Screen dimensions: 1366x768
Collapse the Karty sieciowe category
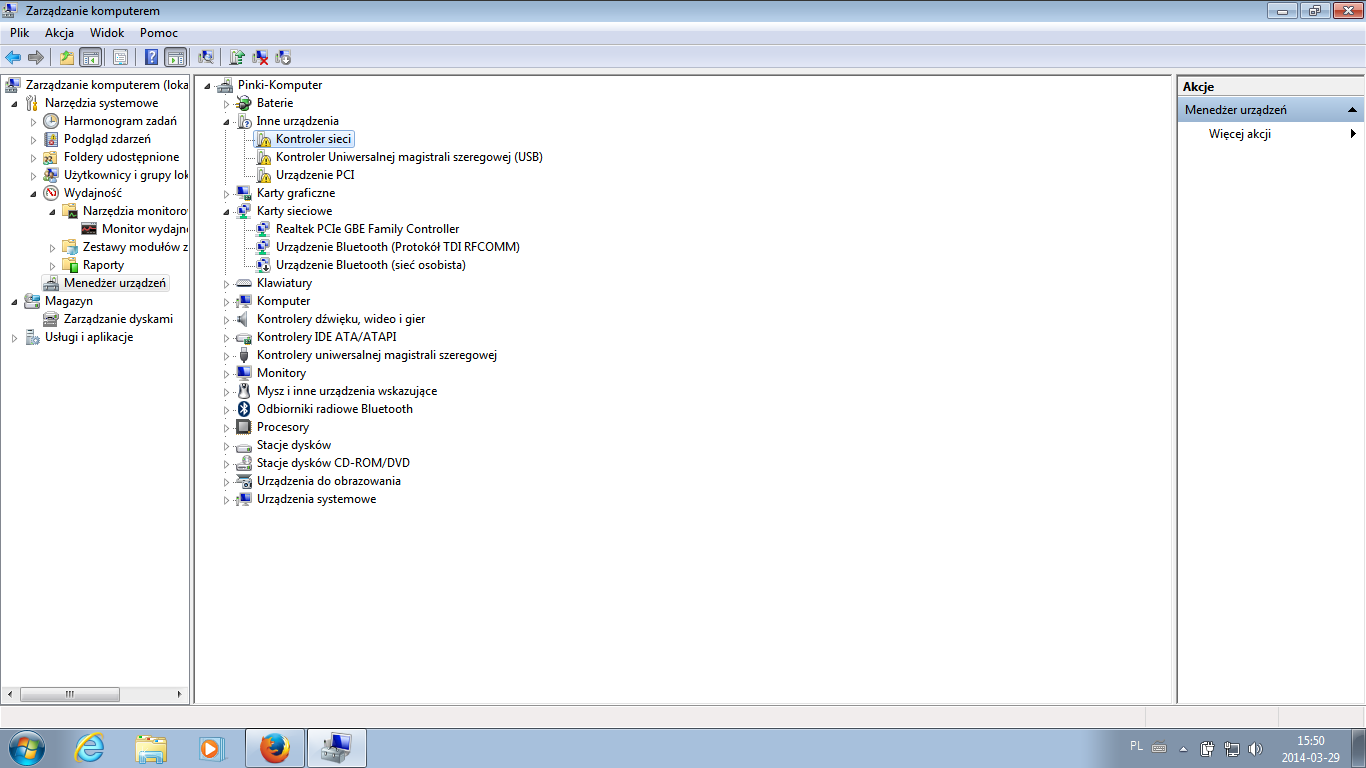227,211
